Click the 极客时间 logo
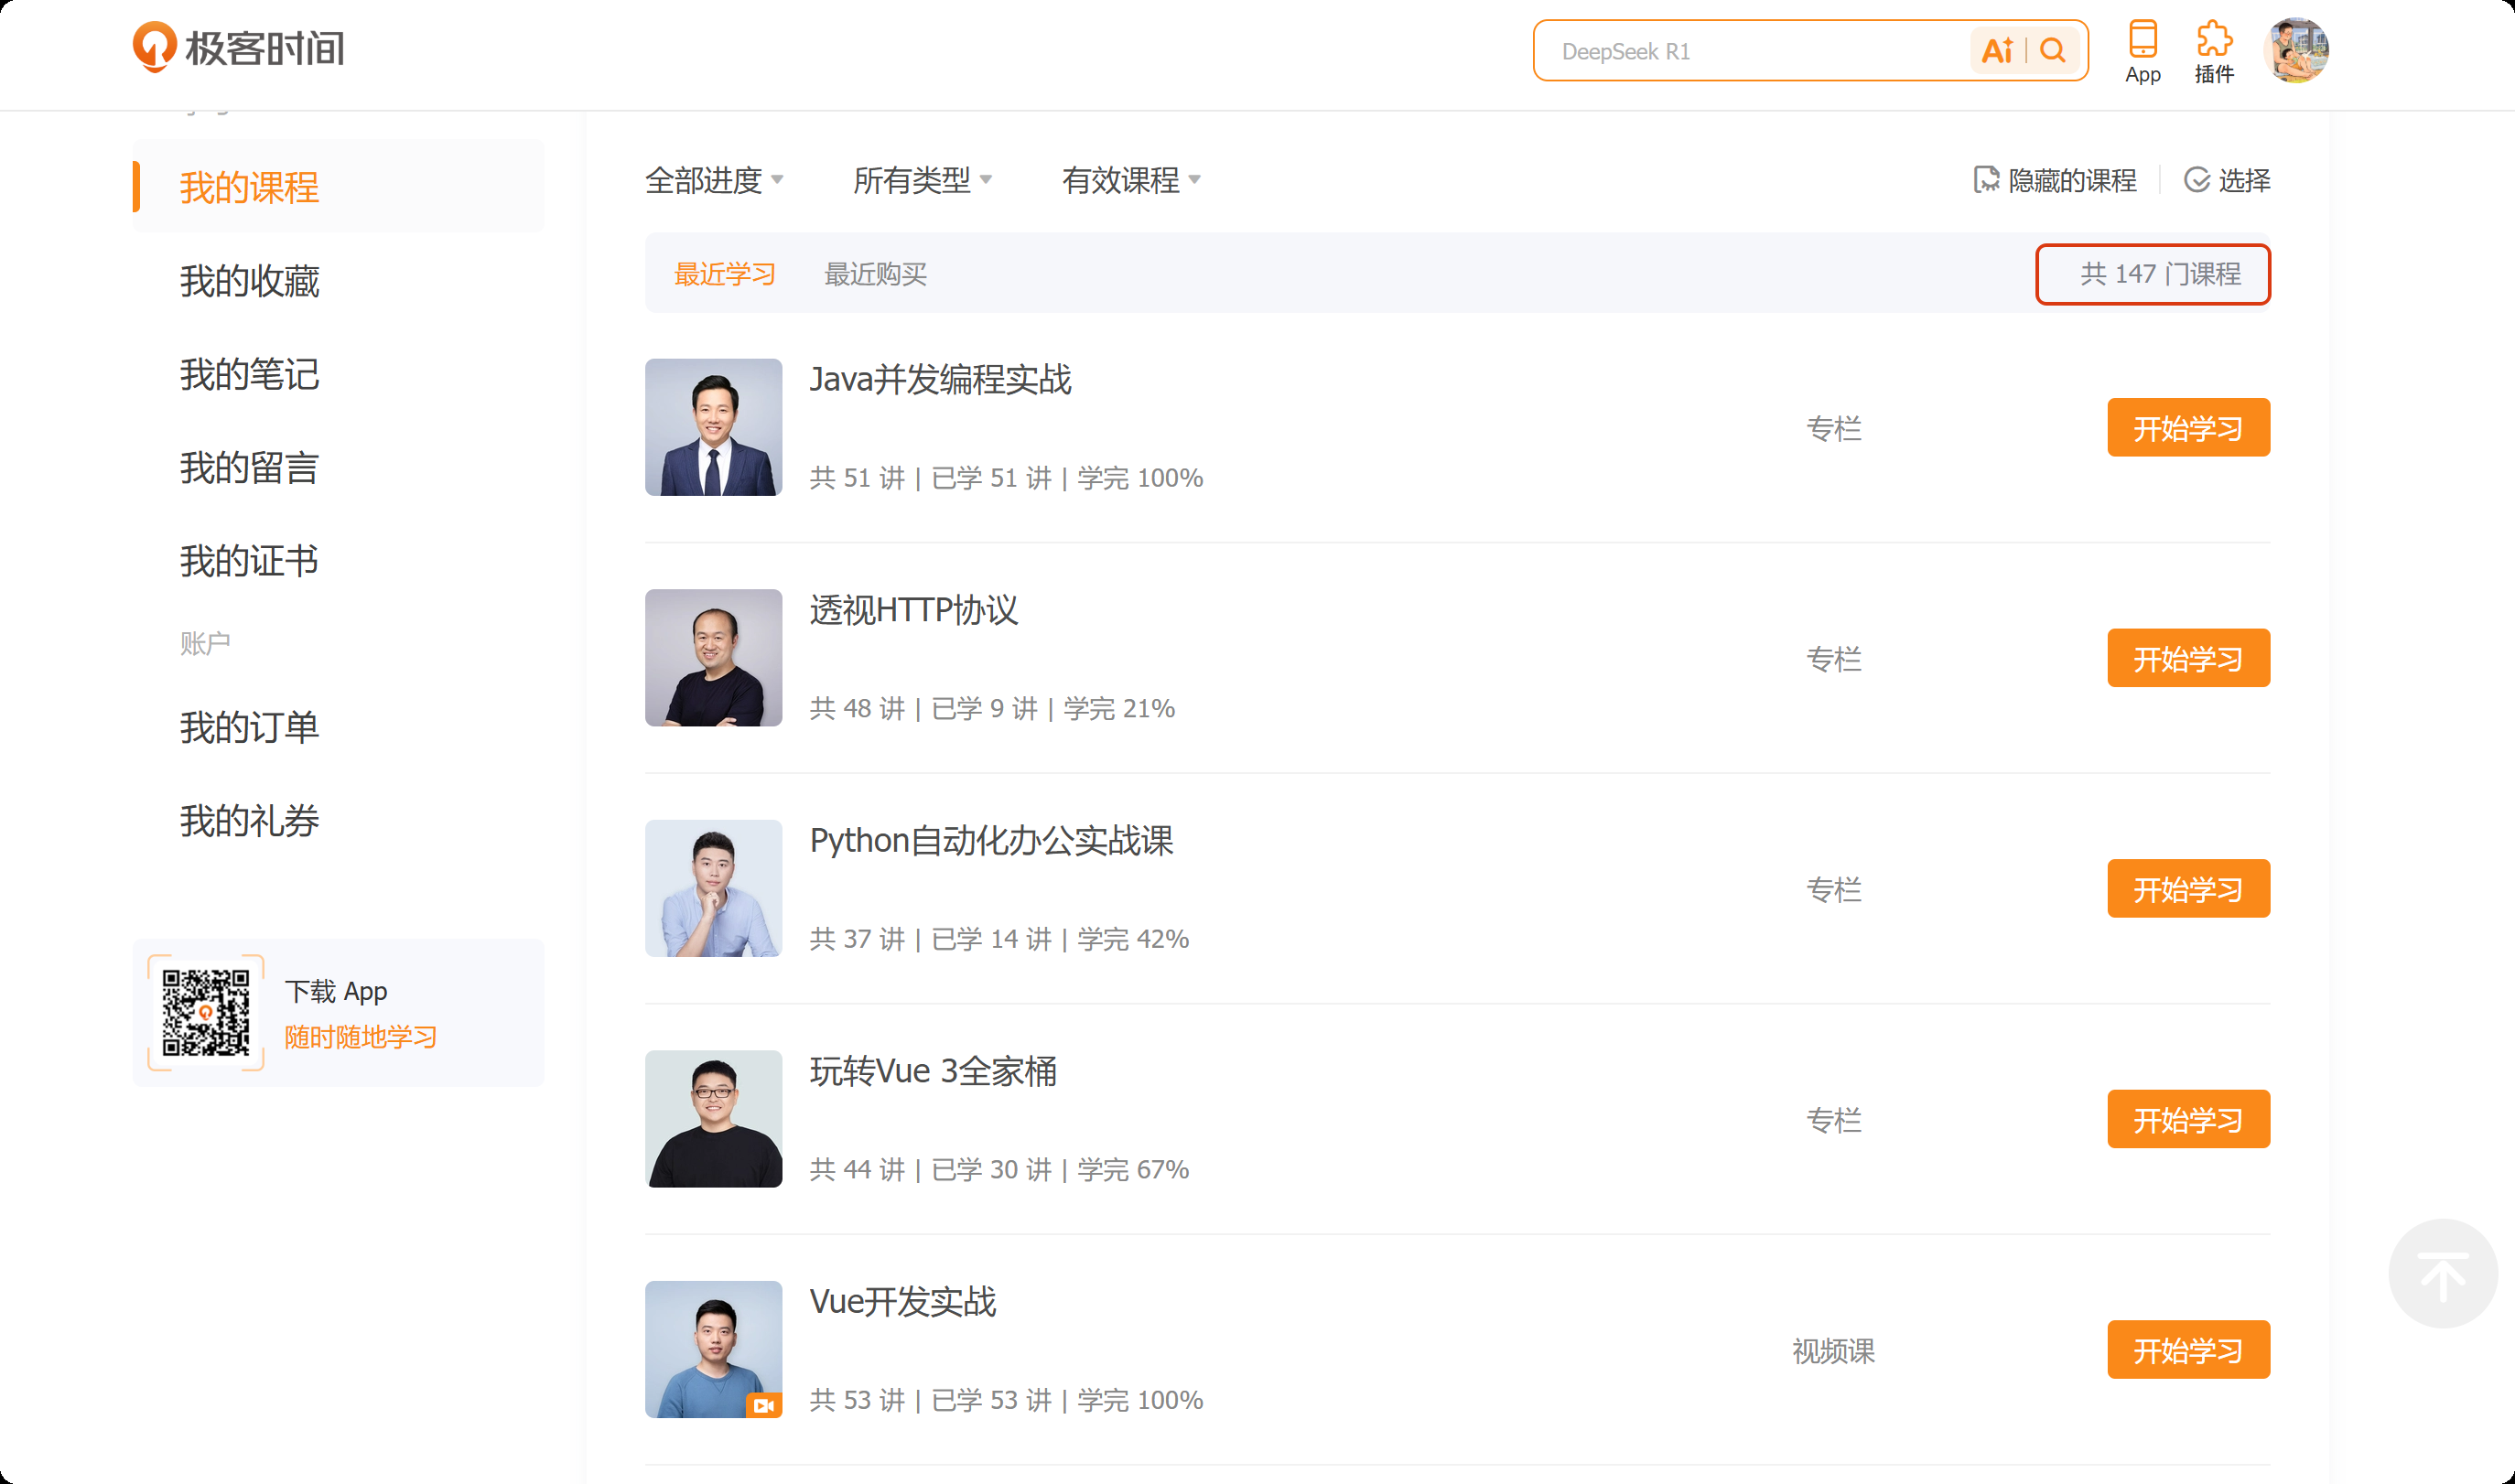Screen dimensions: 2515x1484 238,47
